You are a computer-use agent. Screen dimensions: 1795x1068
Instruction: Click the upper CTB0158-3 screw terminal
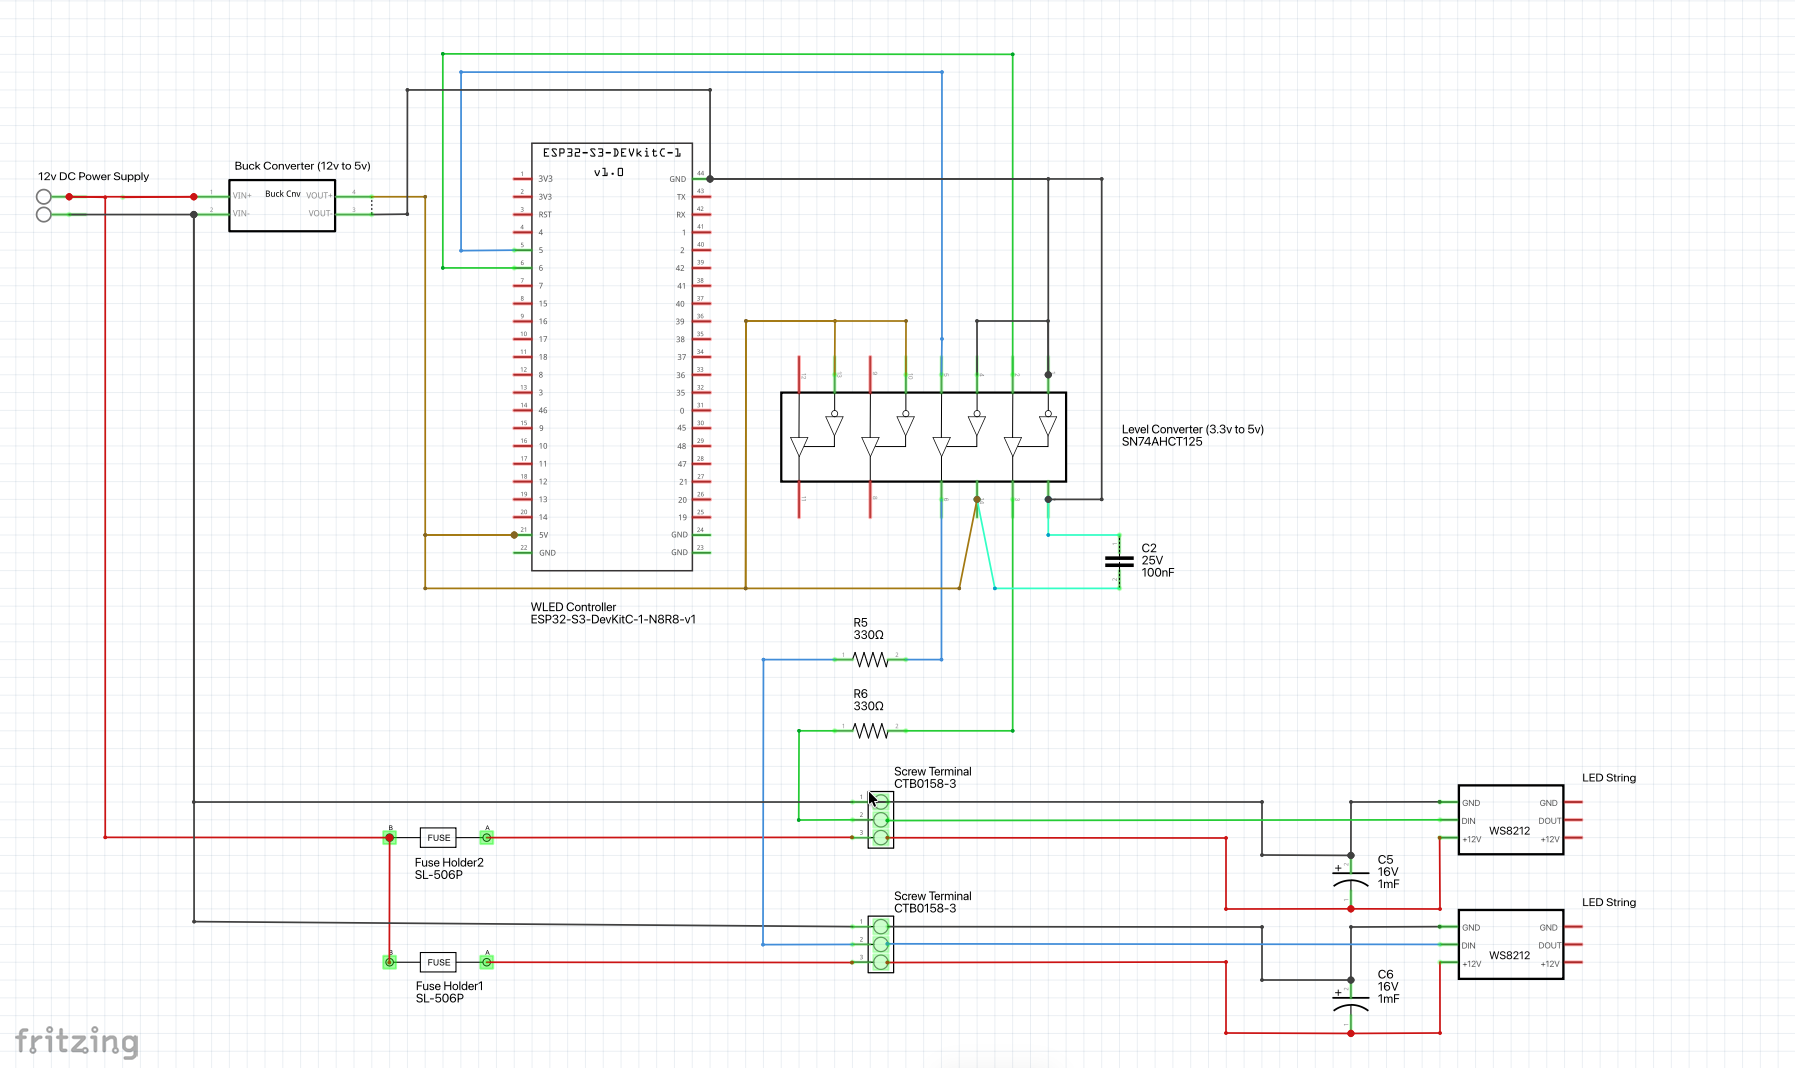pyautogui.click(x=880, y=820)
